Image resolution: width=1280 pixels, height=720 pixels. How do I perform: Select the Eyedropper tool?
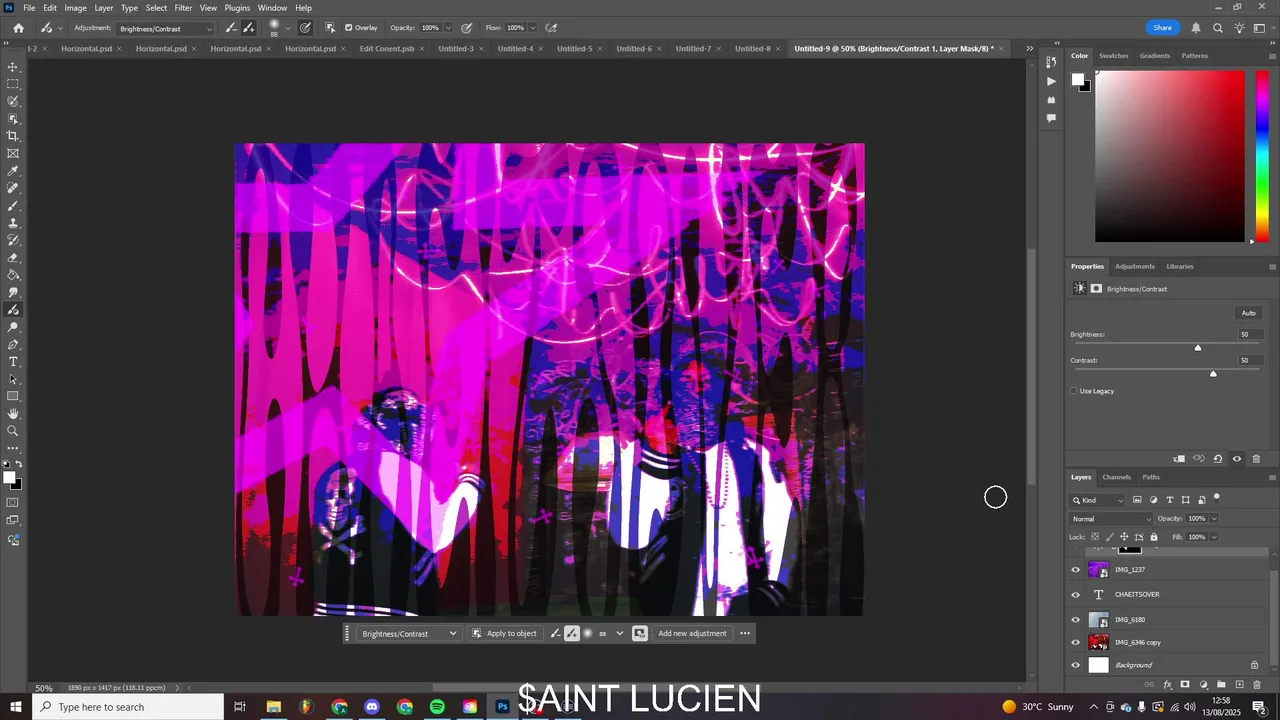pos(13,171)
